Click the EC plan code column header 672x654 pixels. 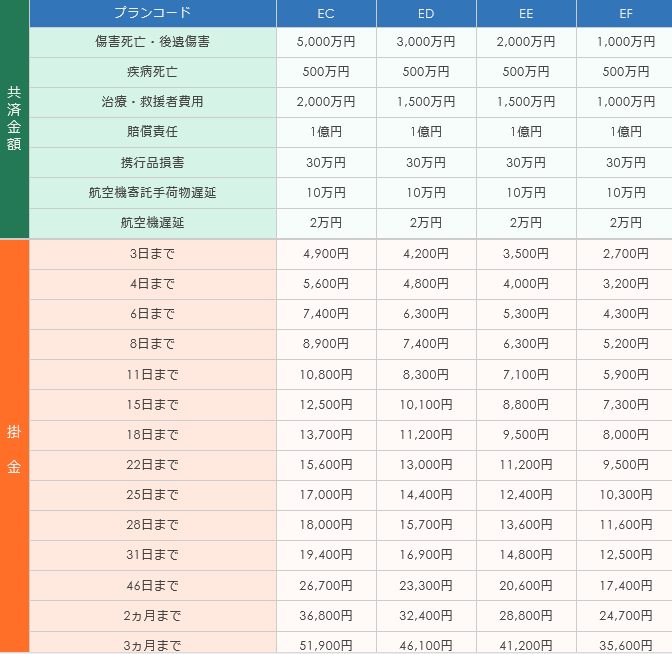(326, 13)
